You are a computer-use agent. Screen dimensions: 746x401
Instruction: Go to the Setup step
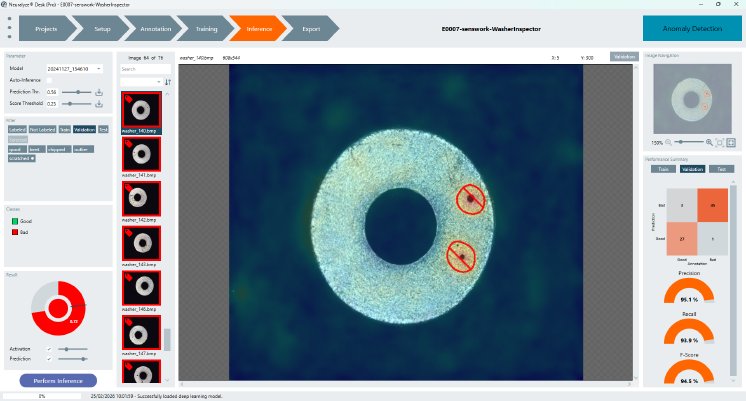(x=102, y=29)
